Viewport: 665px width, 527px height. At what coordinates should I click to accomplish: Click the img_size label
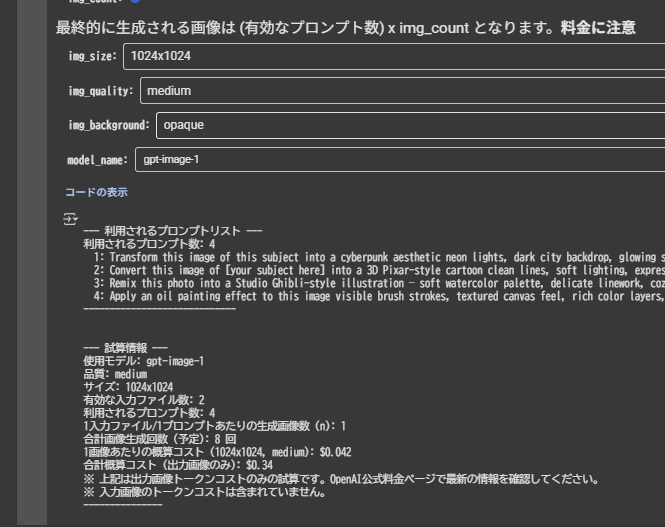[x=92, y=56]
